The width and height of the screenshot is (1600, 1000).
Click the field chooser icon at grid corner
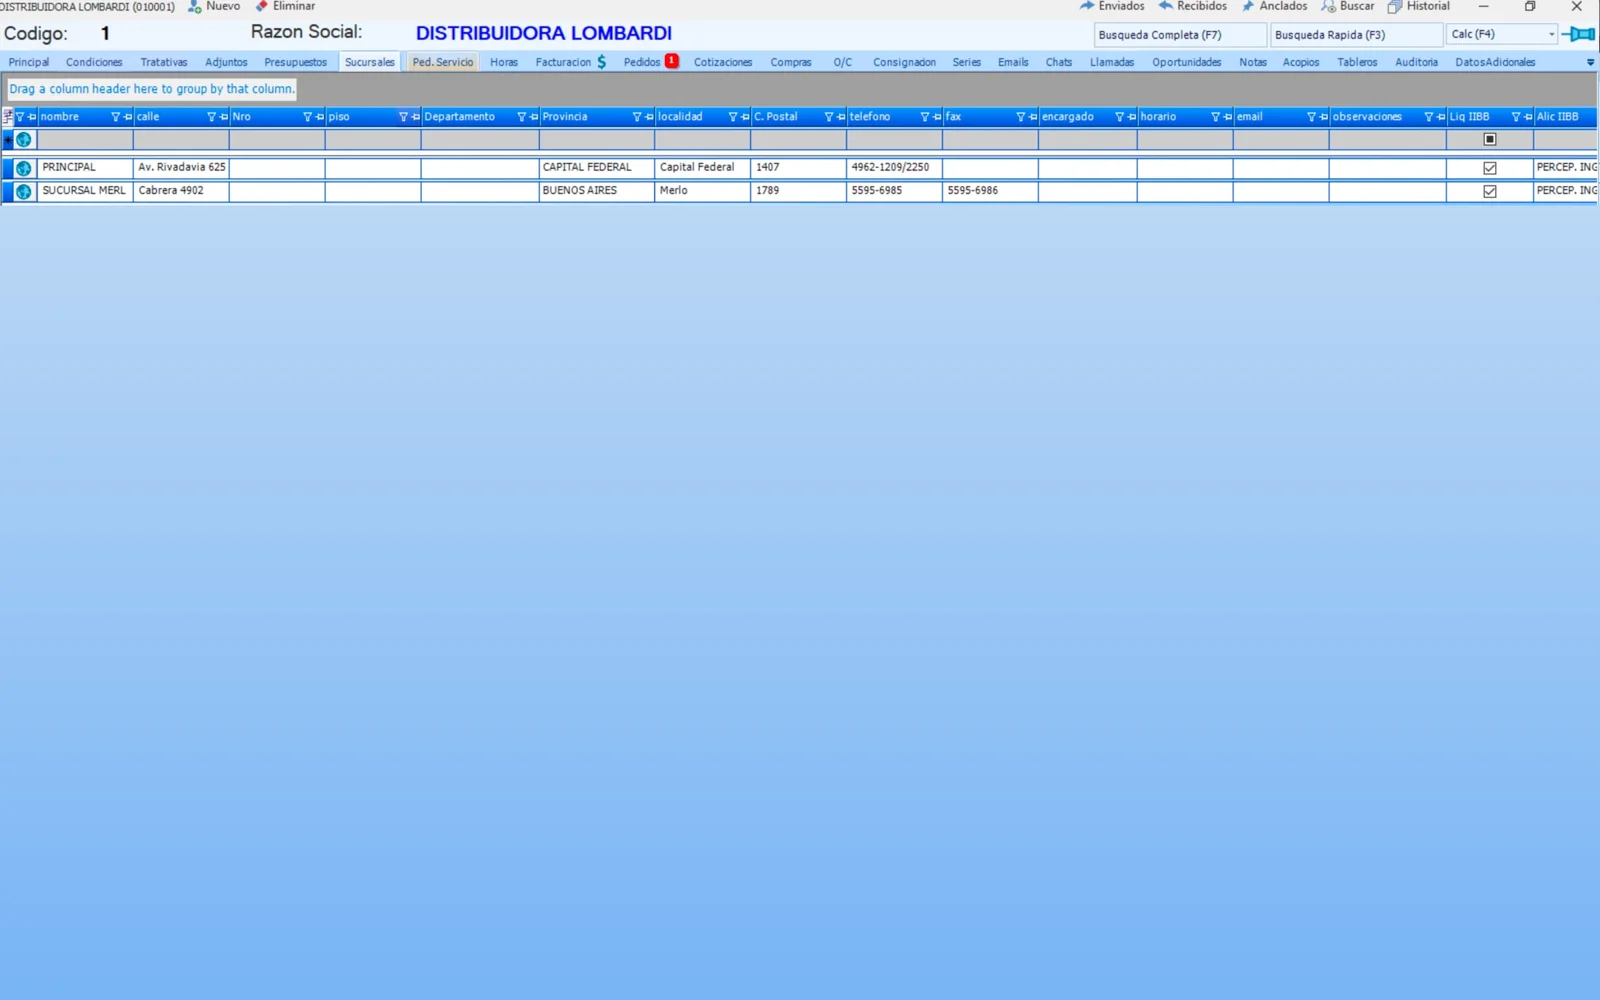pyautogui.click(x=7, y=116)
